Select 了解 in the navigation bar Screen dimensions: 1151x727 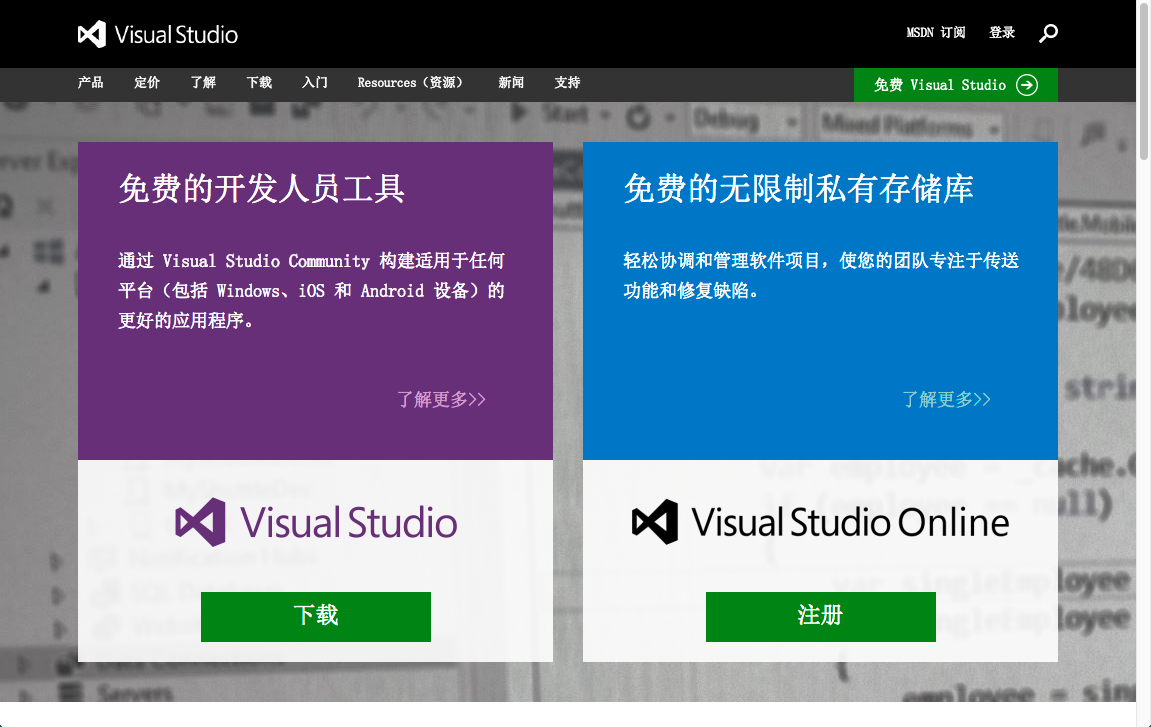203,82
